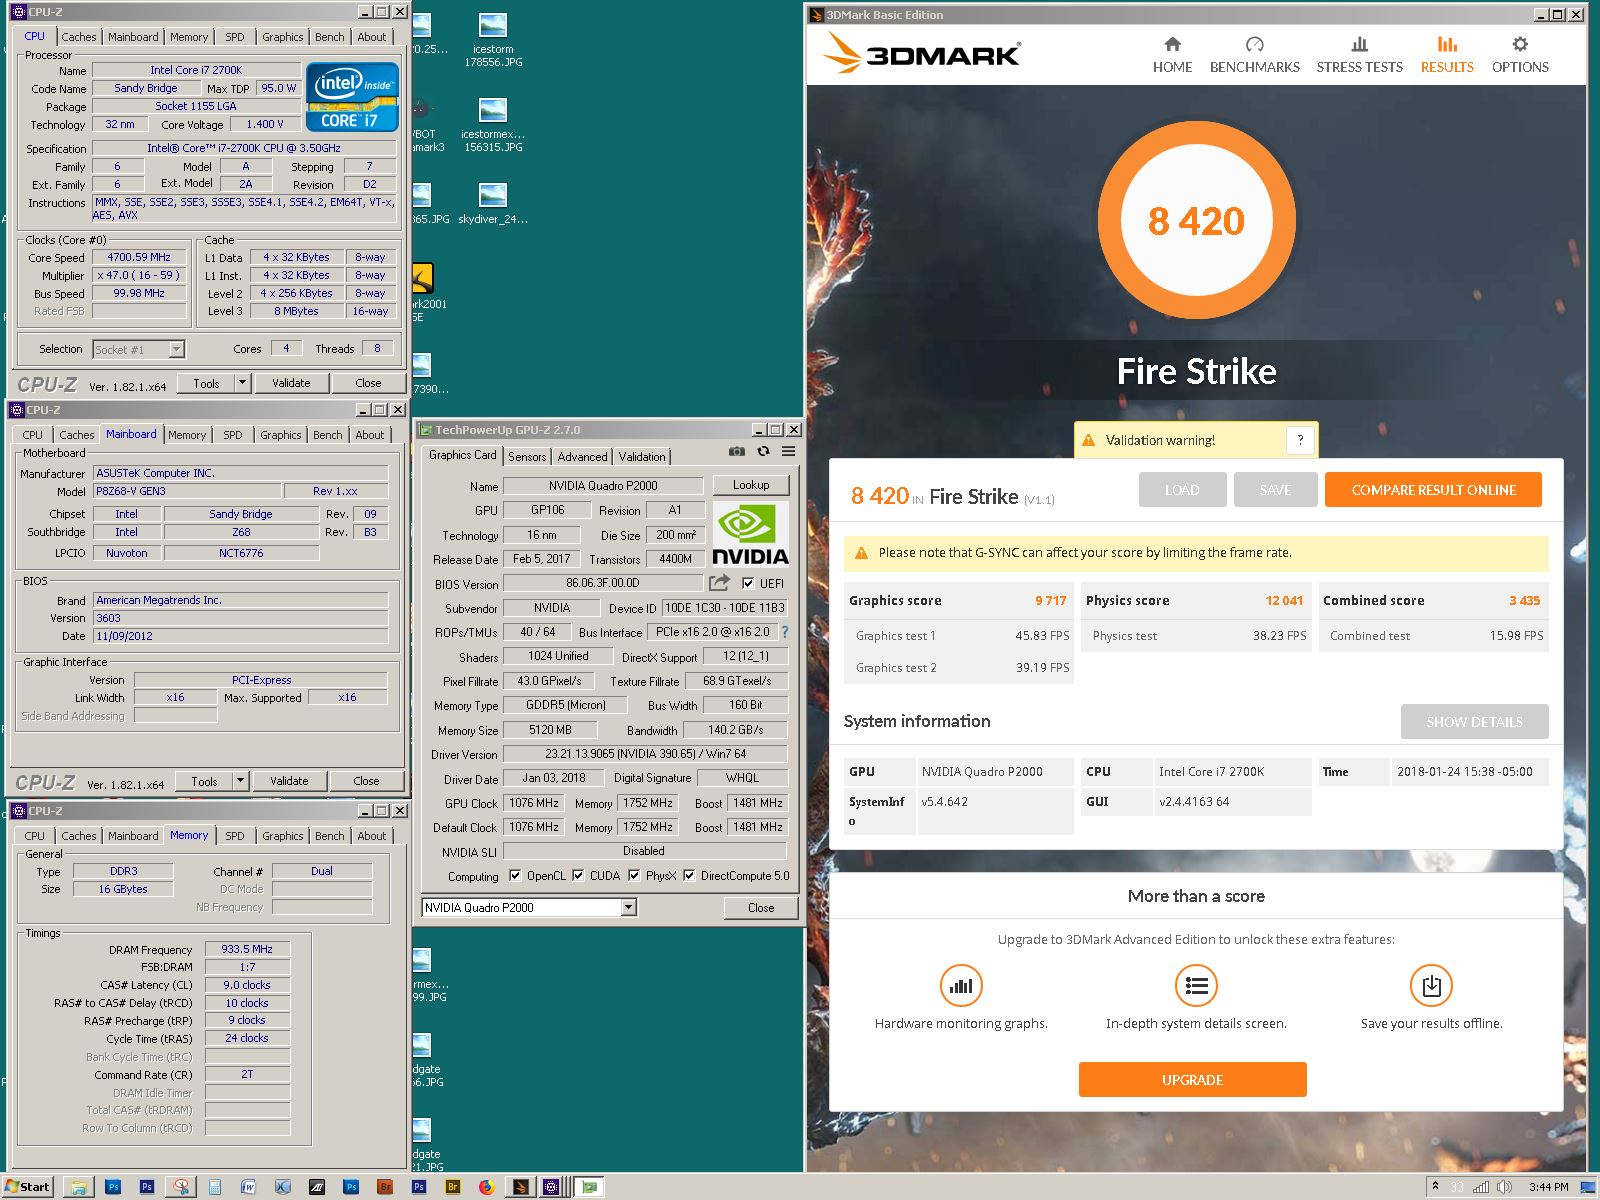1600x1200 pixels.
Task: Expand hidden system tray icons
Action: click(x=1435, y=1187)
